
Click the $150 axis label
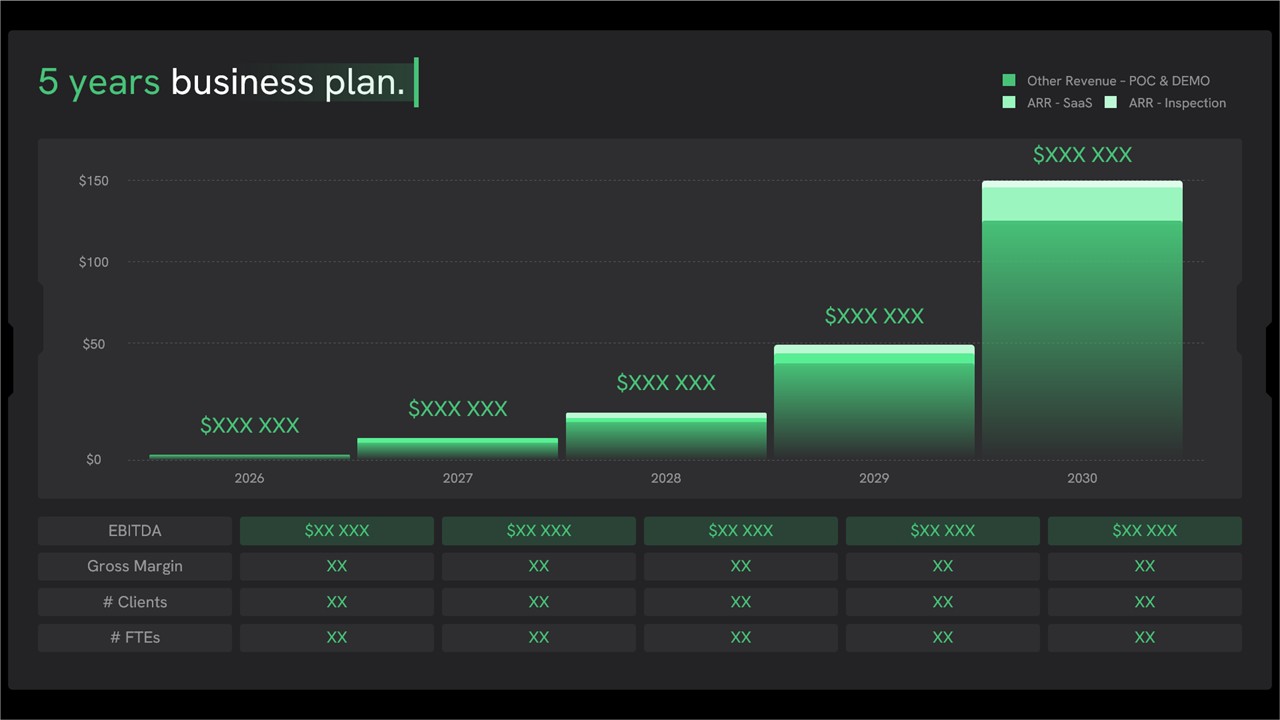tap(94, 181)
